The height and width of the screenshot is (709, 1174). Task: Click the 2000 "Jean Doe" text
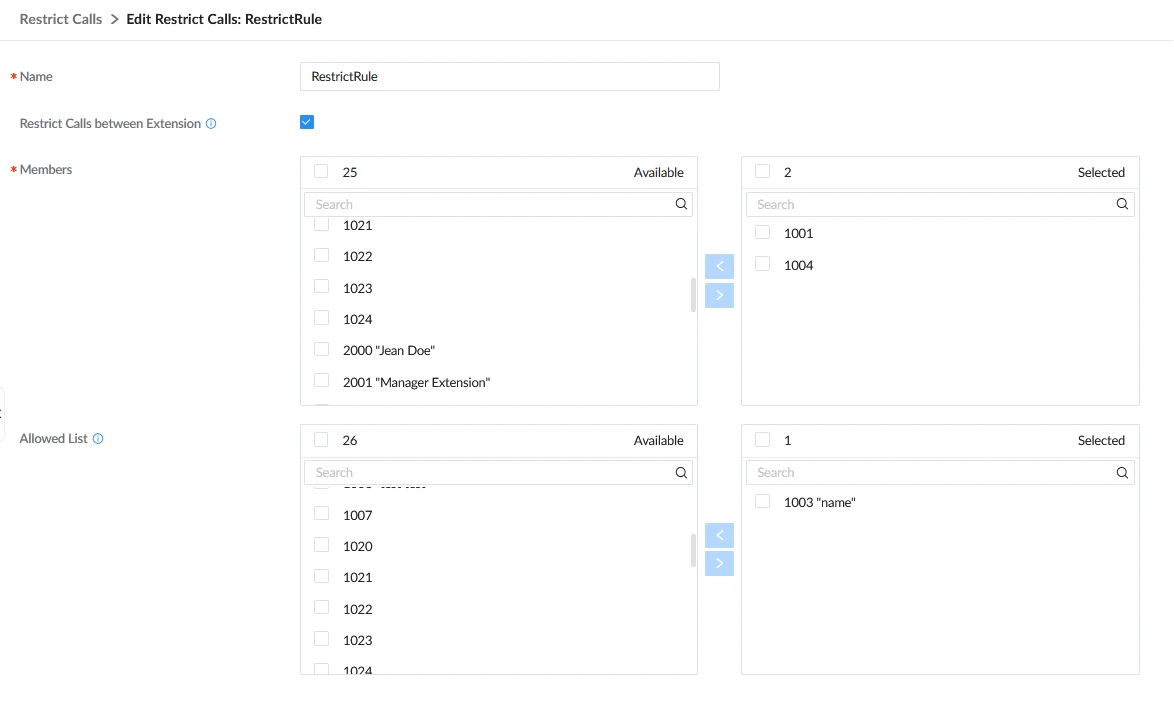tap(389, 350)
